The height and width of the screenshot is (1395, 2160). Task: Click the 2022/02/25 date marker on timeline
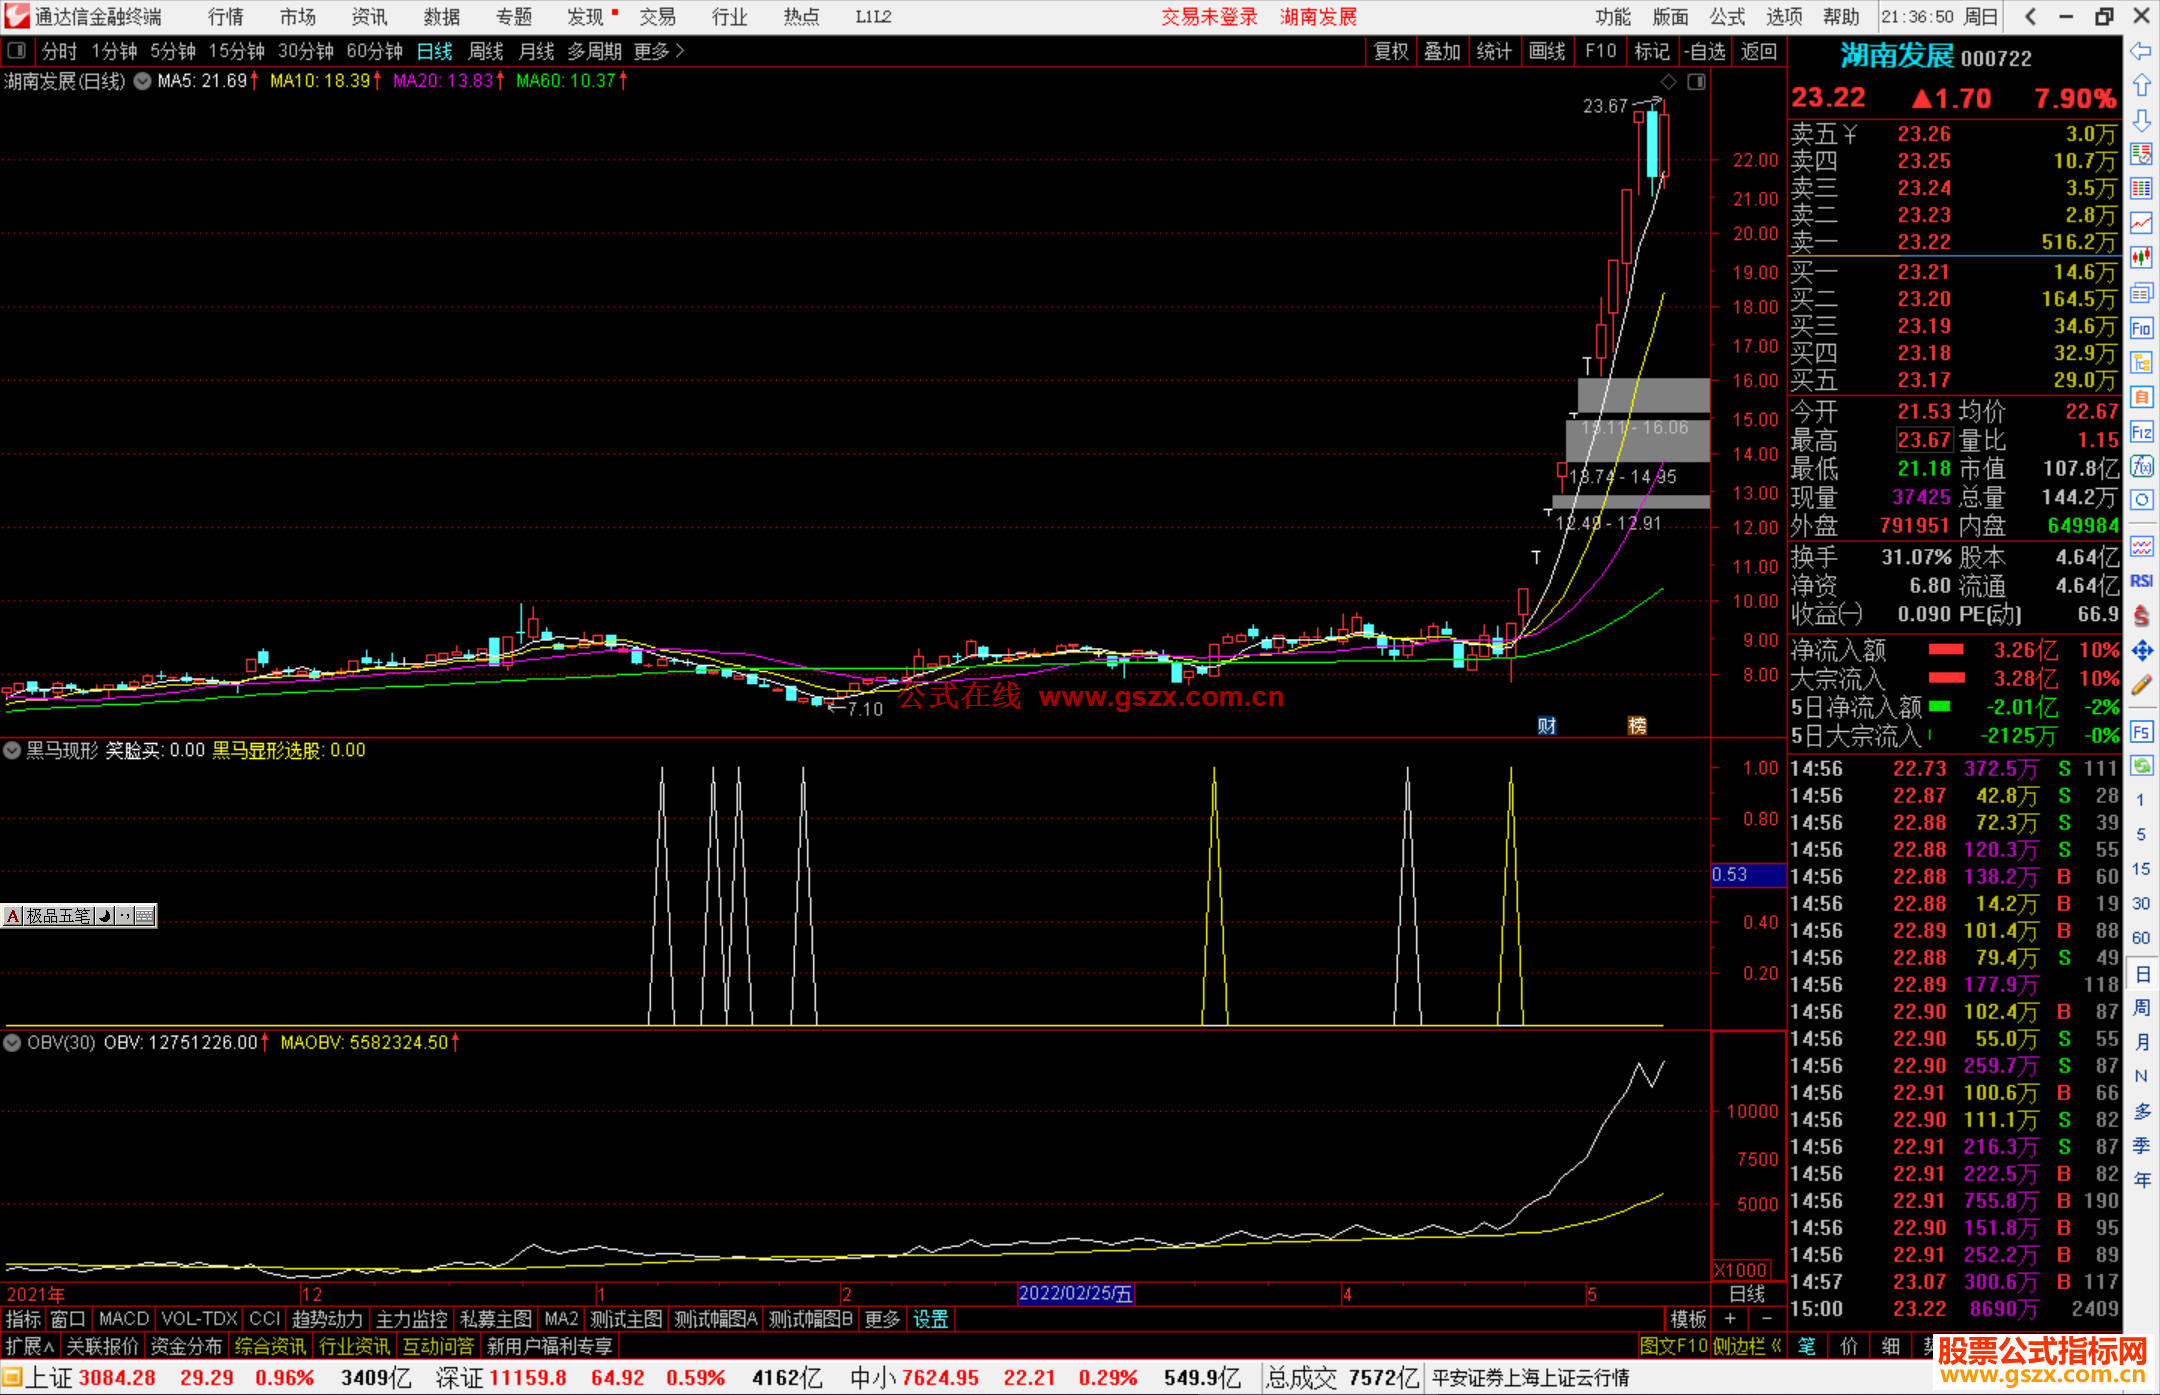click(x=1076, y=1293)
